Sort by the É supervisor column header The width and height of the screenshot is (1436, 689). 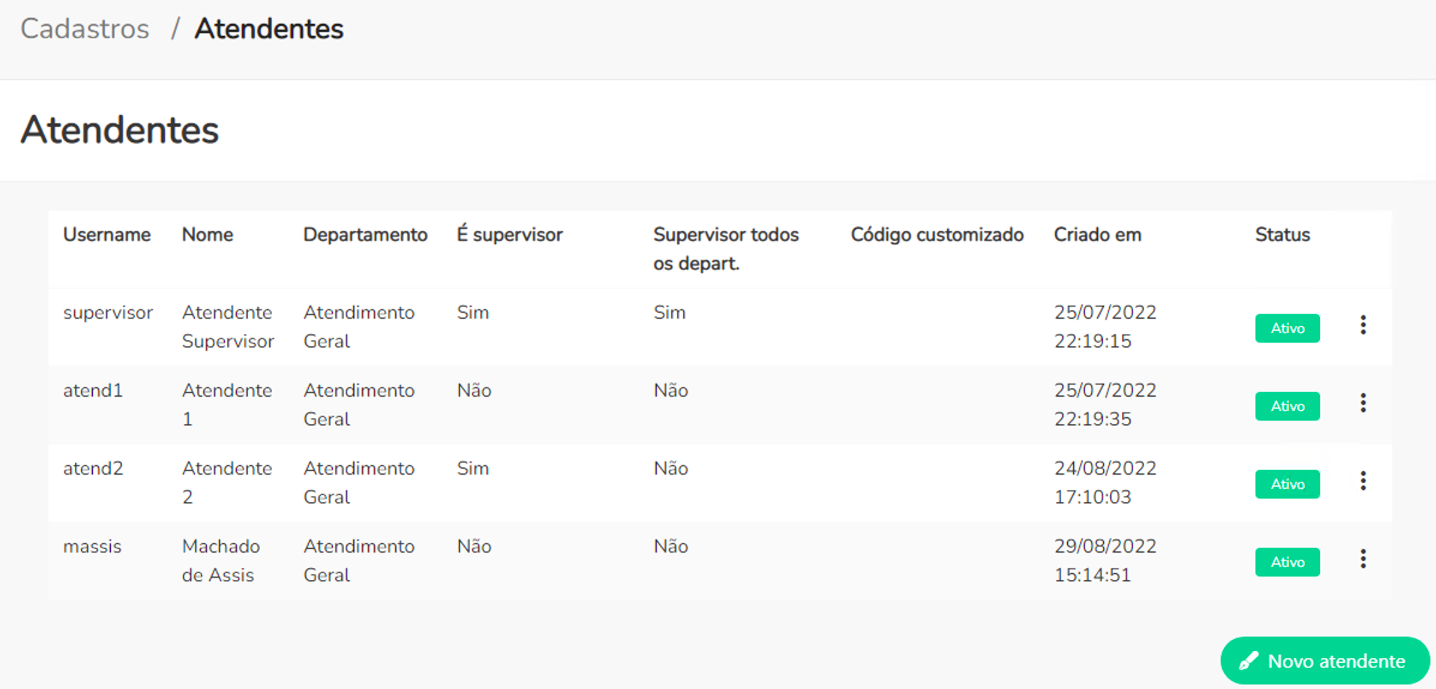pos(509,235)
